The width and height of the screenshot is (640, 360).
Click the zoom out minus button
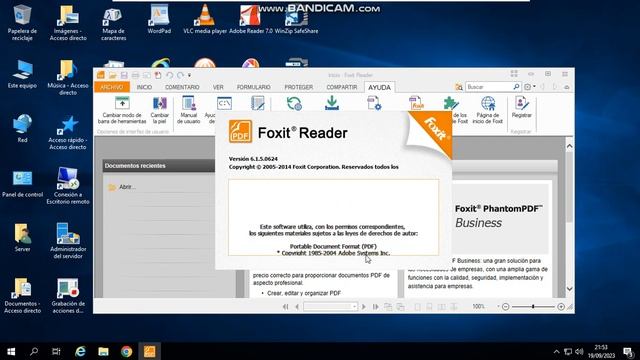pos(505,307)
